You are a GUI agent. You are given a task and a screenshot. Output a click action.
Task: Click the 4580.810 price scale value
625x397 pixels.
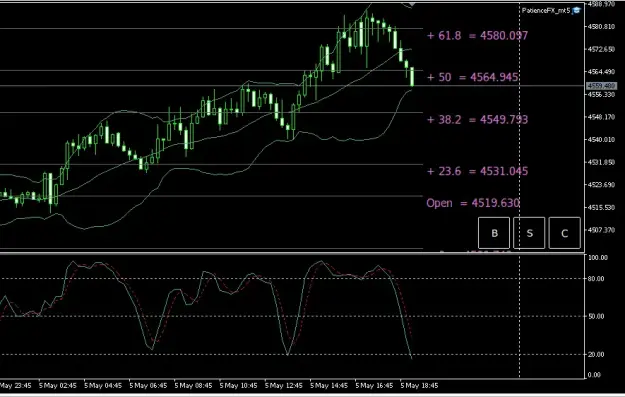pos(601,27)
